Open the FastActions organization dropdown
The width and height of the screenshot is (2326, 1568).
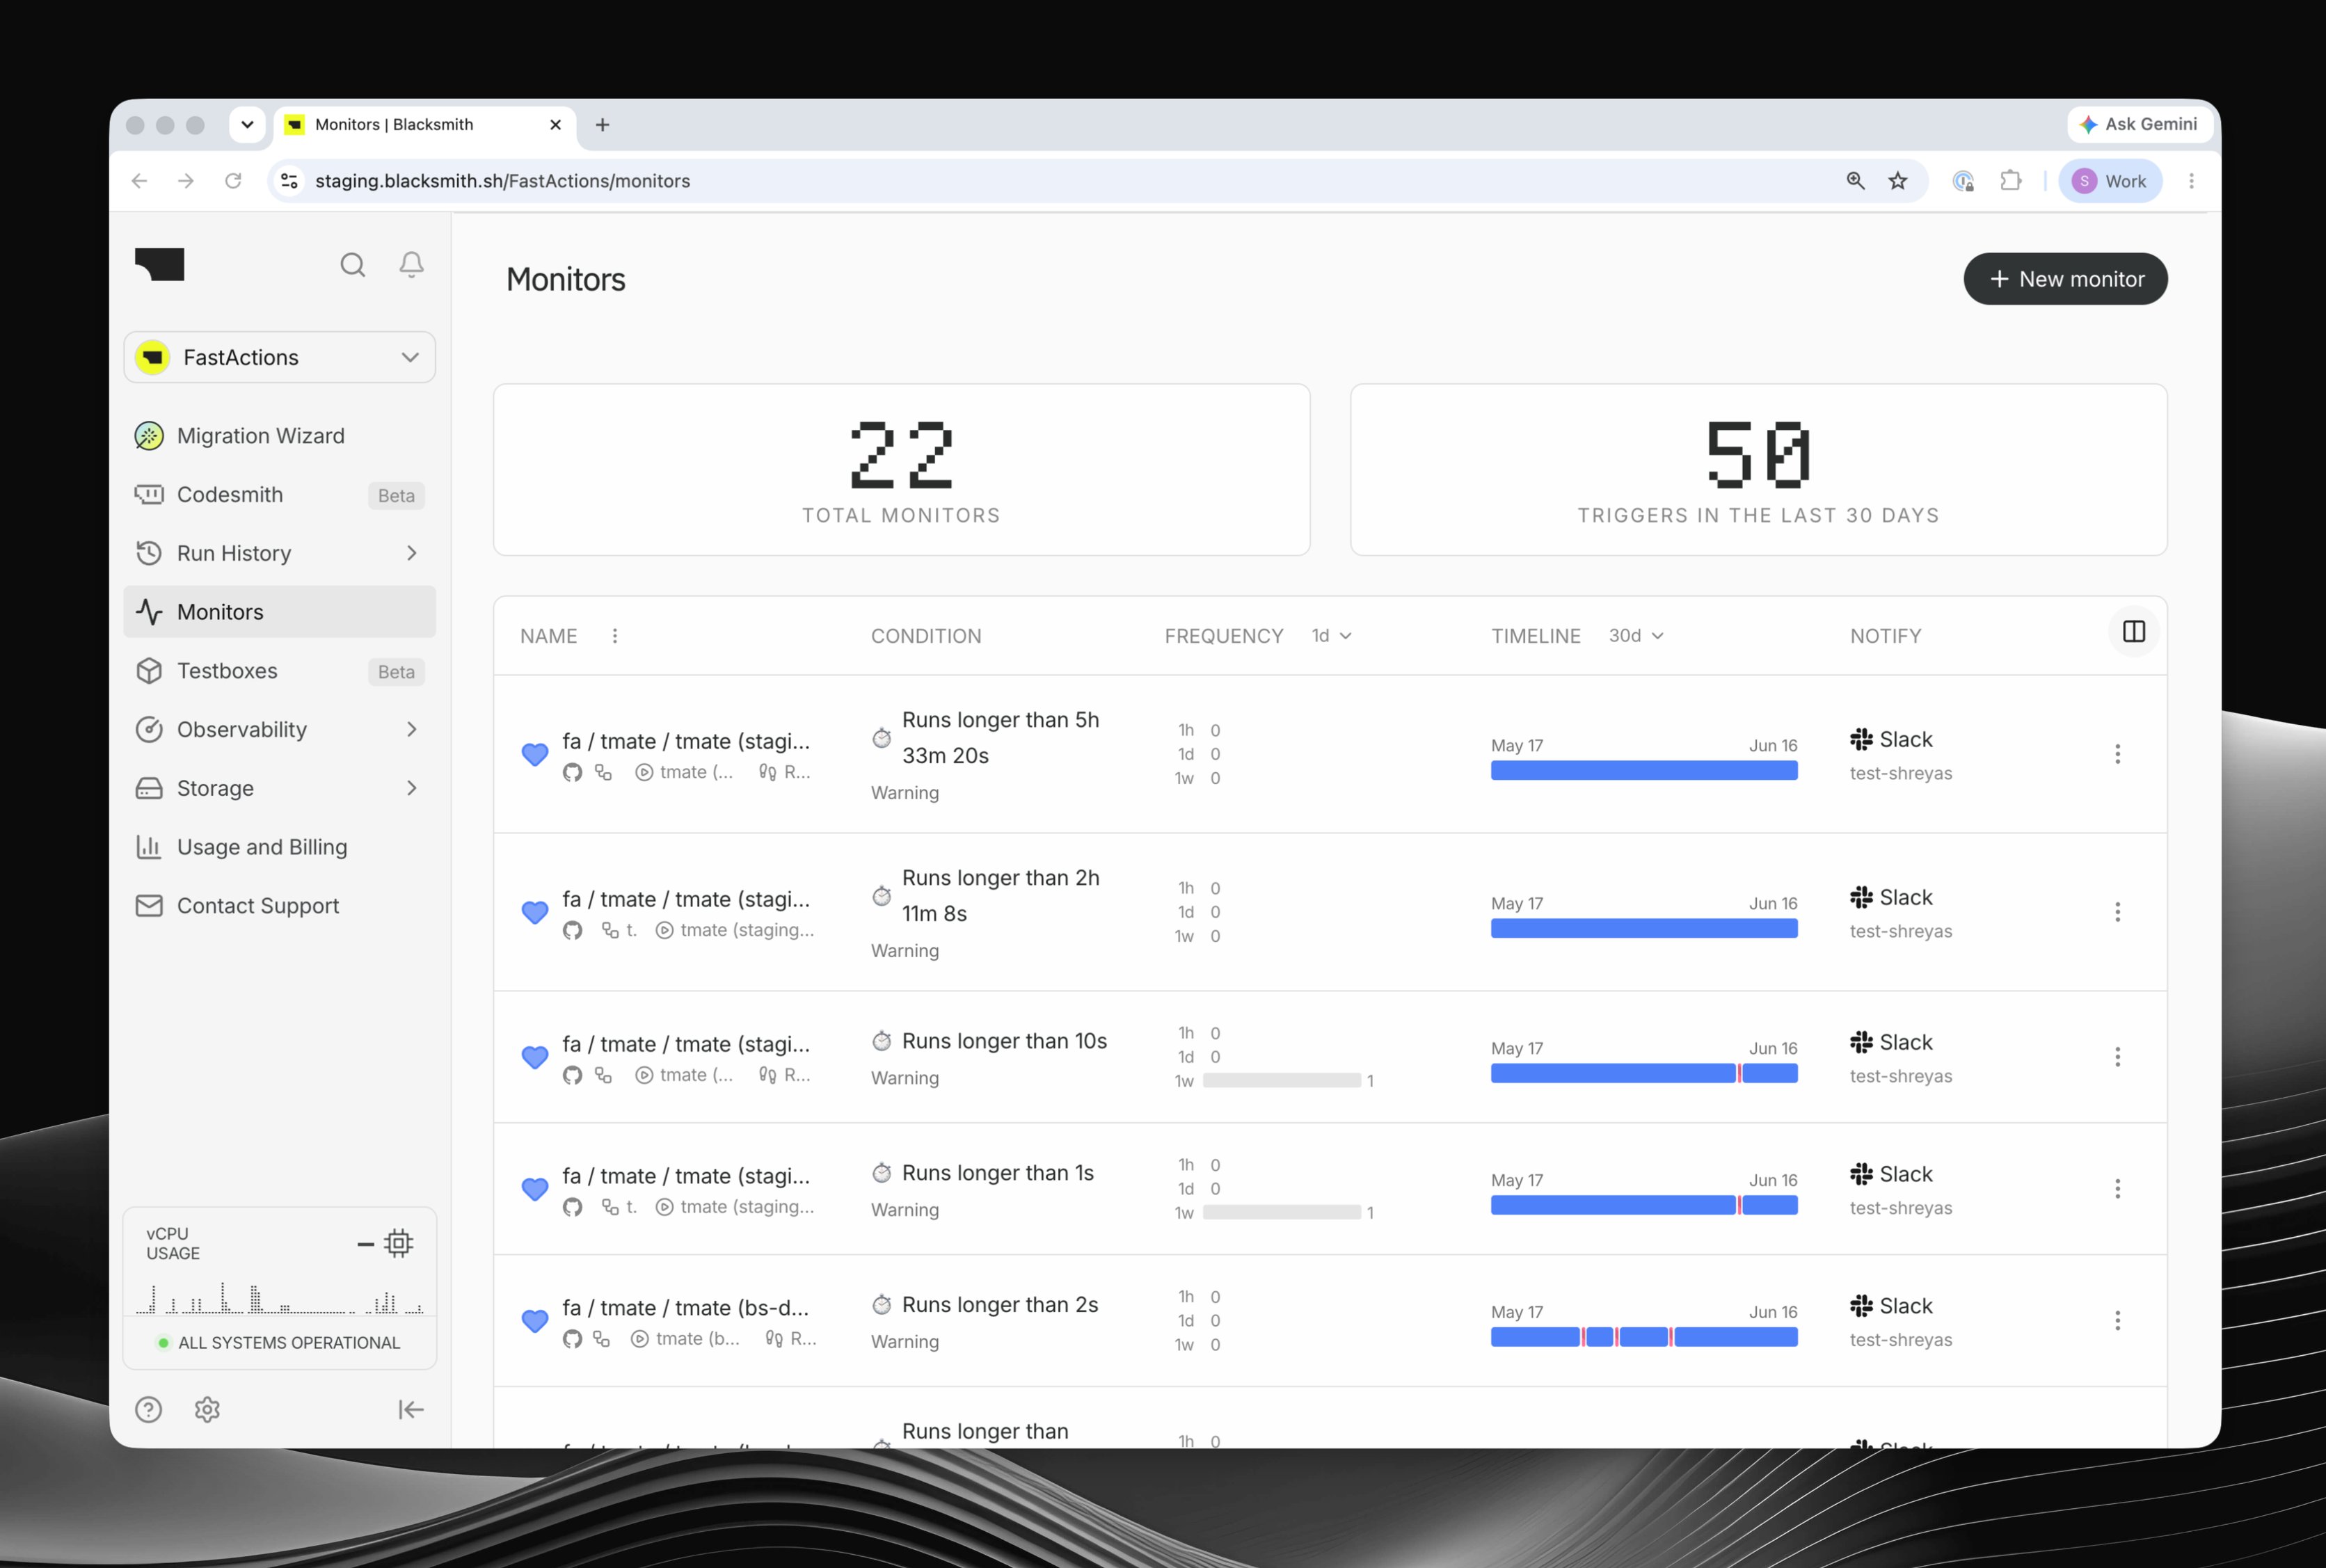pyautogui.click(x=280, y=358)
